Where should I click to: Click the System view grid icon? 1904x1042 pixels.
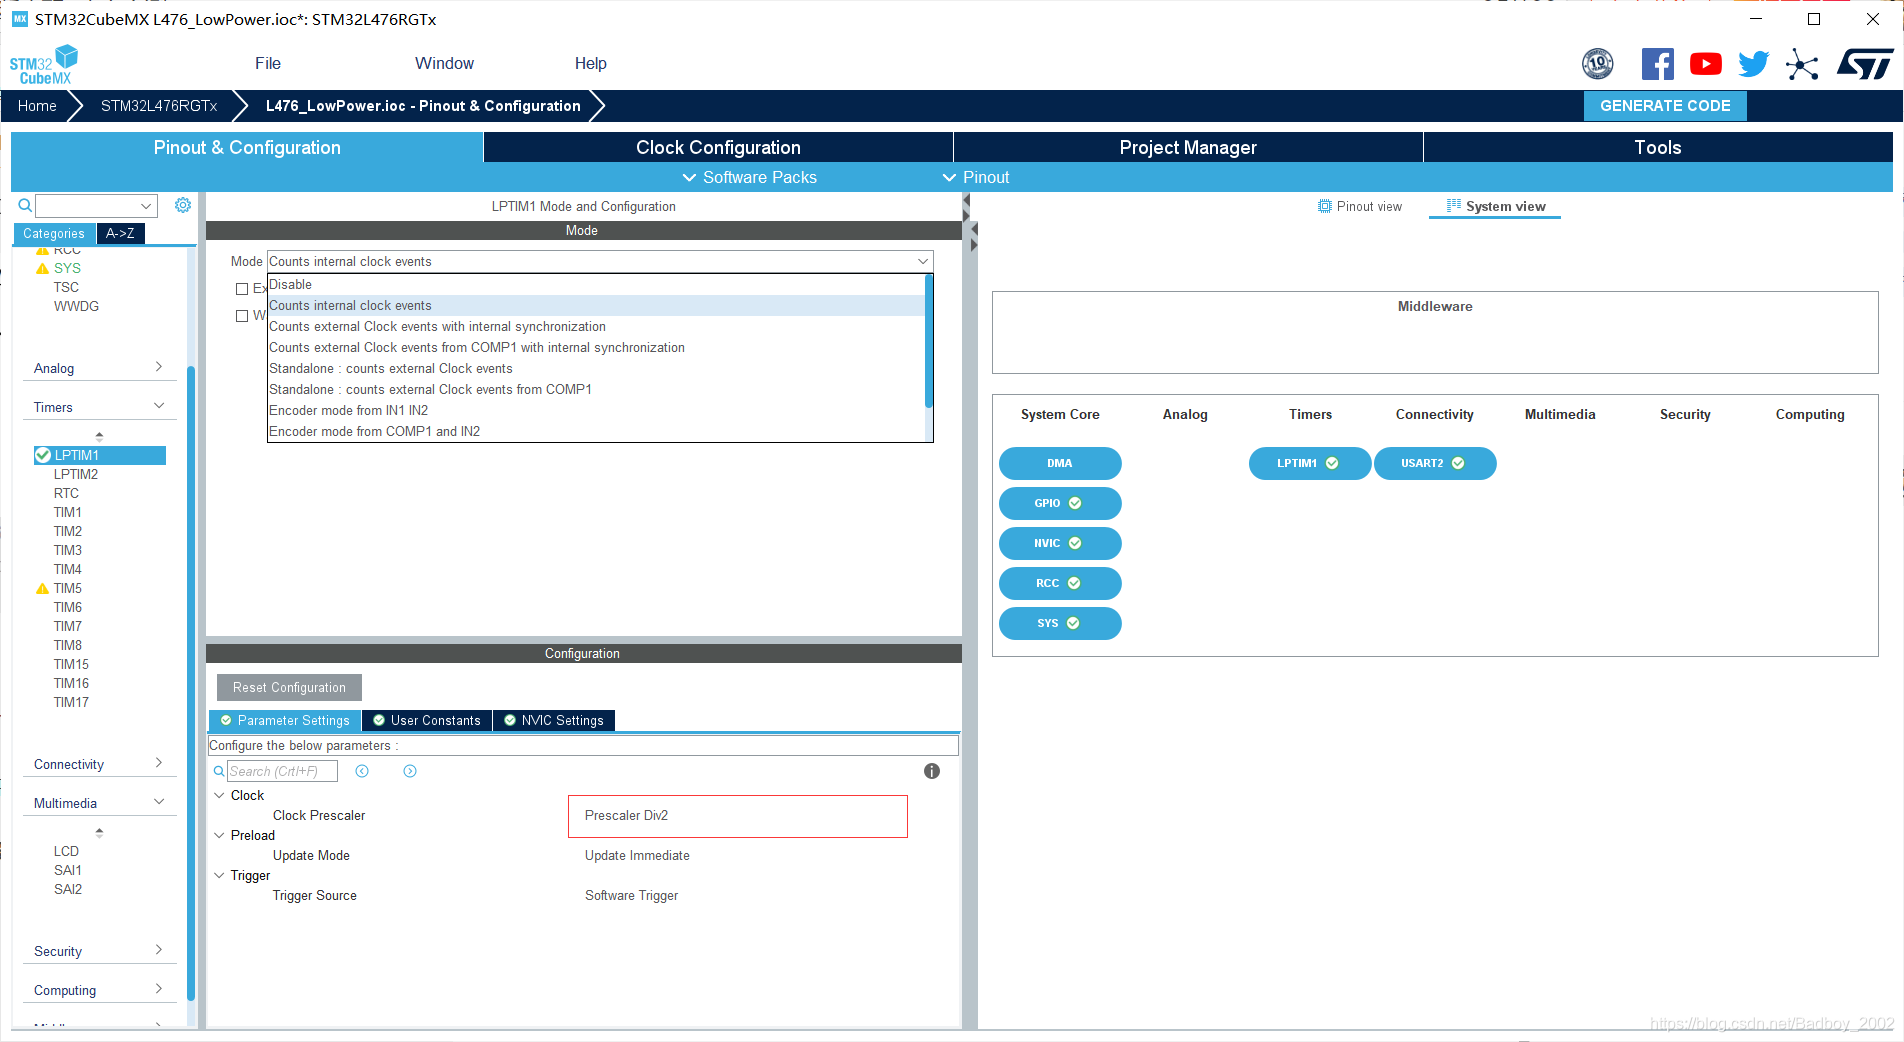1454,205
